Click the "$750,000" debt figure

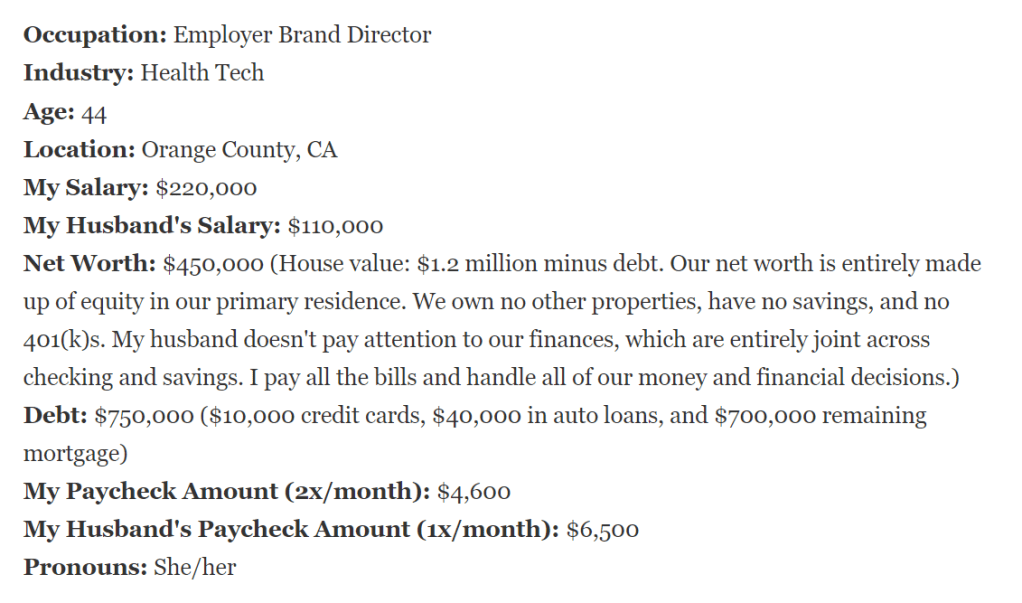click(x=143, y=415)
